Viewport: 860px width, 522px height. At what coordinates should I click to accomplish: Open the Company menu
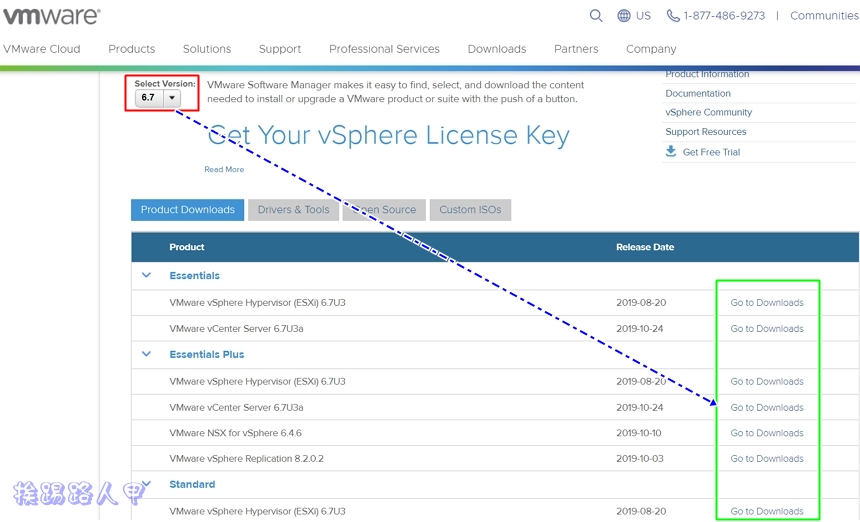coord(651,49)
